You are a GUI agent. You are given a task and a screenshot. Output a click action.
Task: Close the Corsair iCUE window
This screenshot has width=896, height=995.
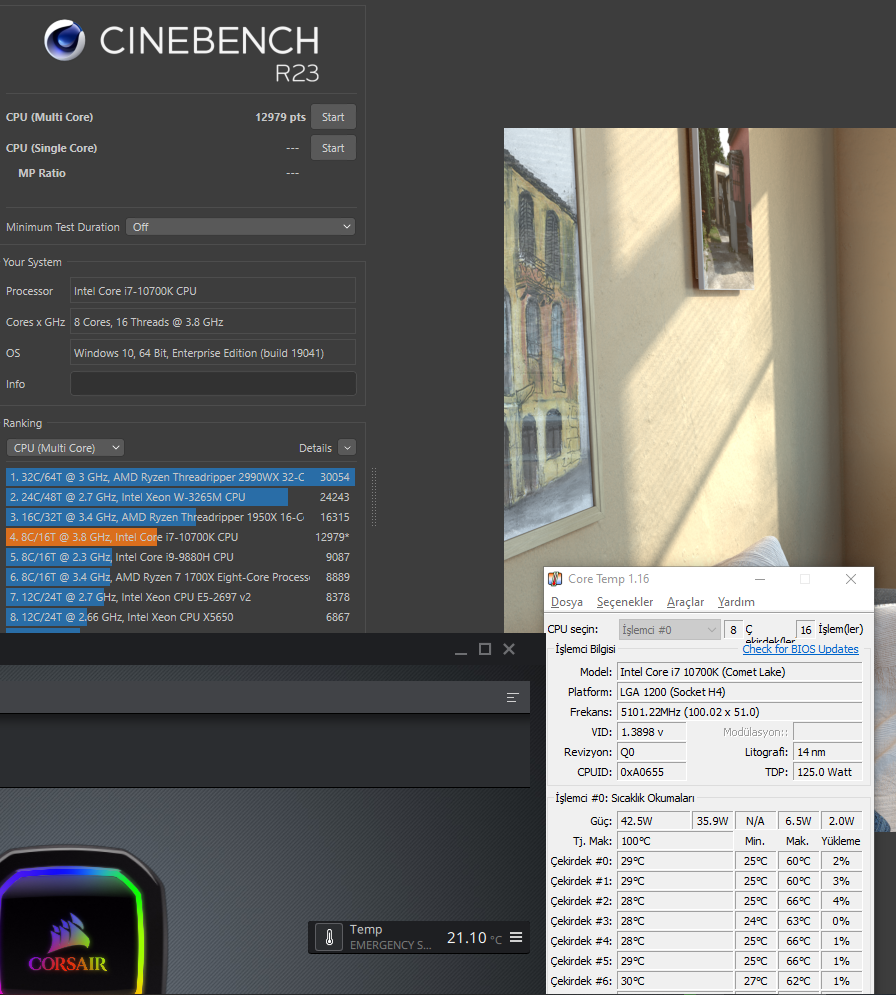click(509, 649)
